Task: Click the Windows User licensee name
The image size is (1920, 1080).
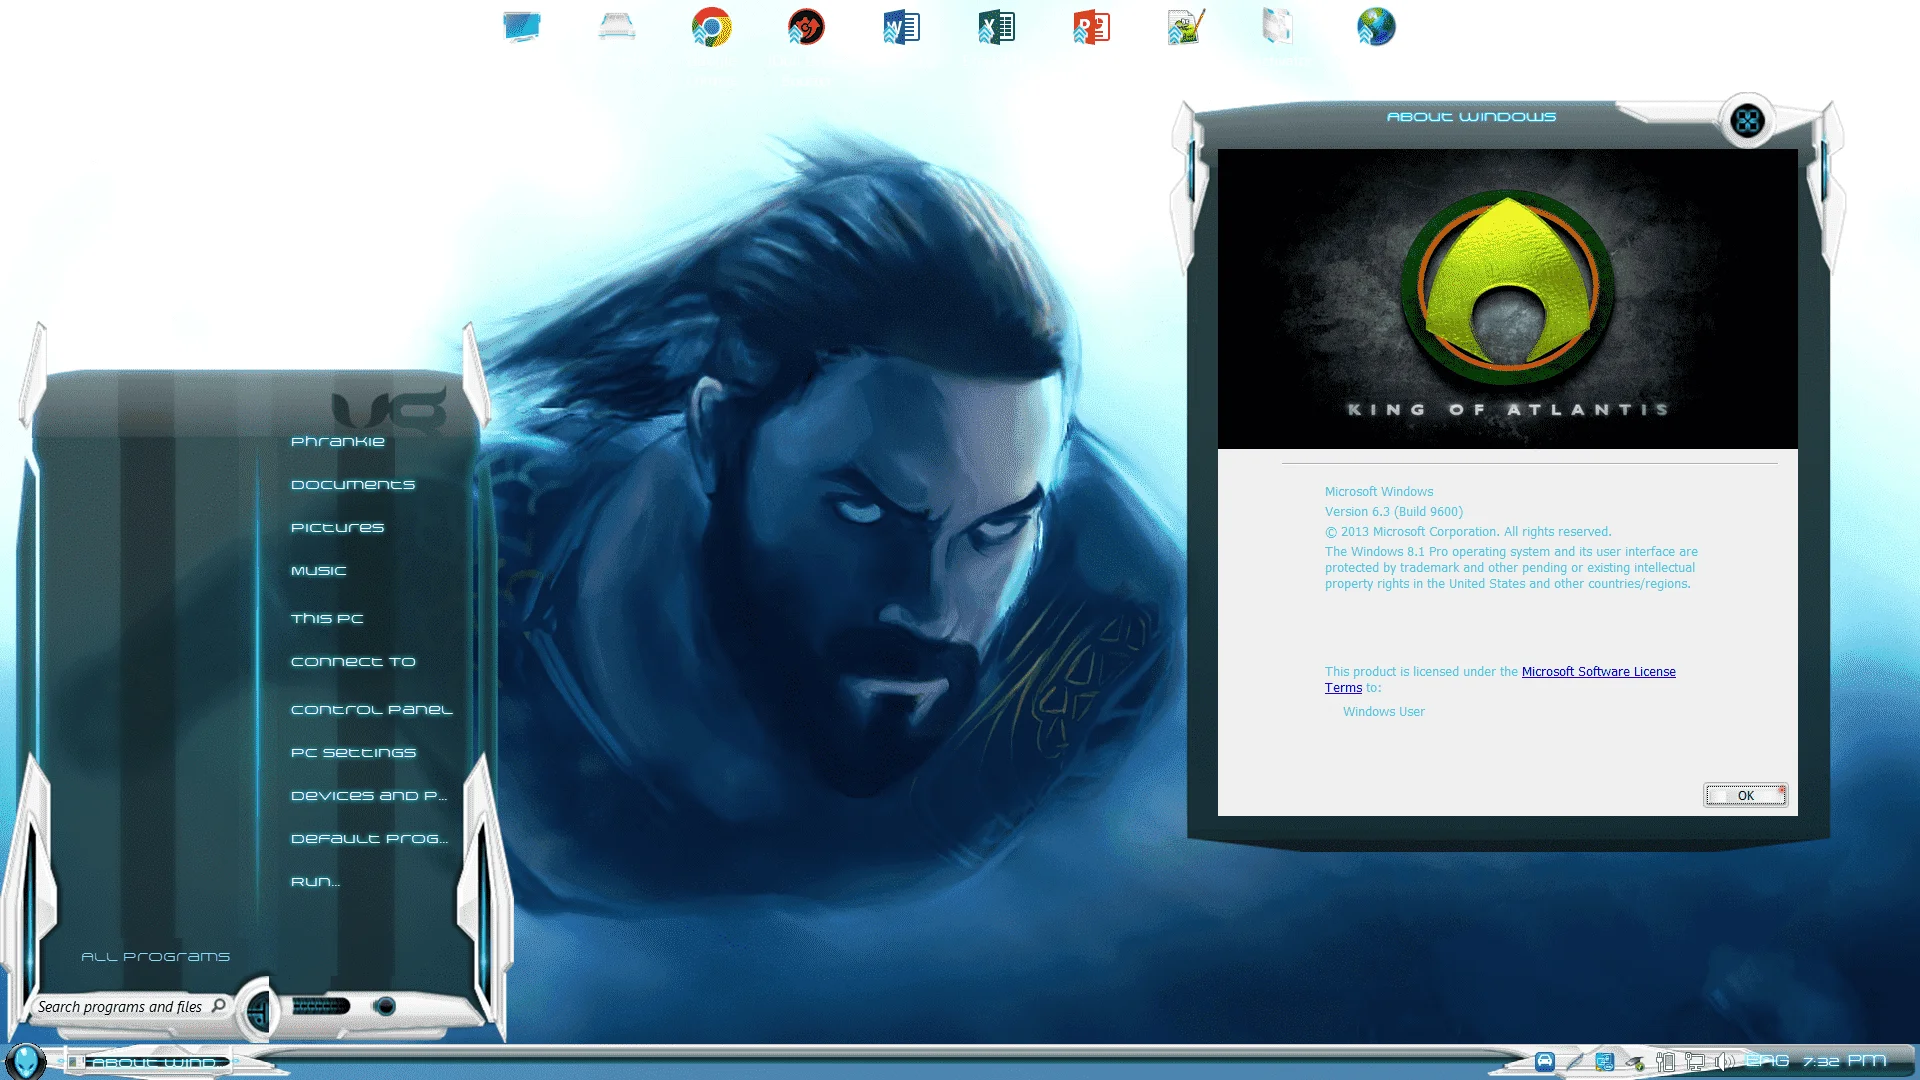Action: [x=1384, y=712]
